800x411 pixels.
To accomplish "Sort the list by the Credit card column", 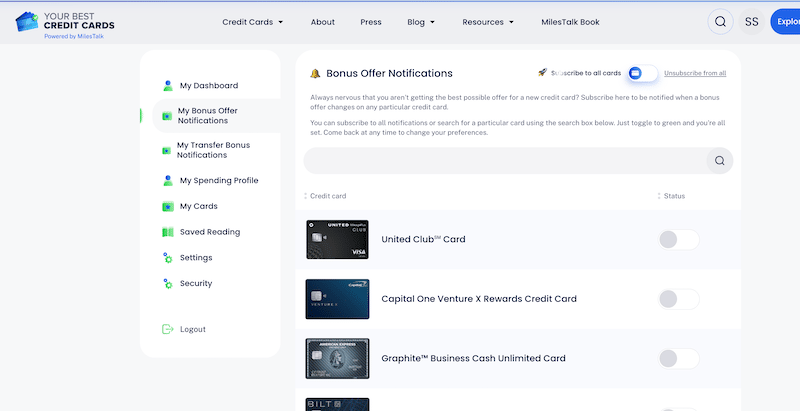I will point(326,196).
